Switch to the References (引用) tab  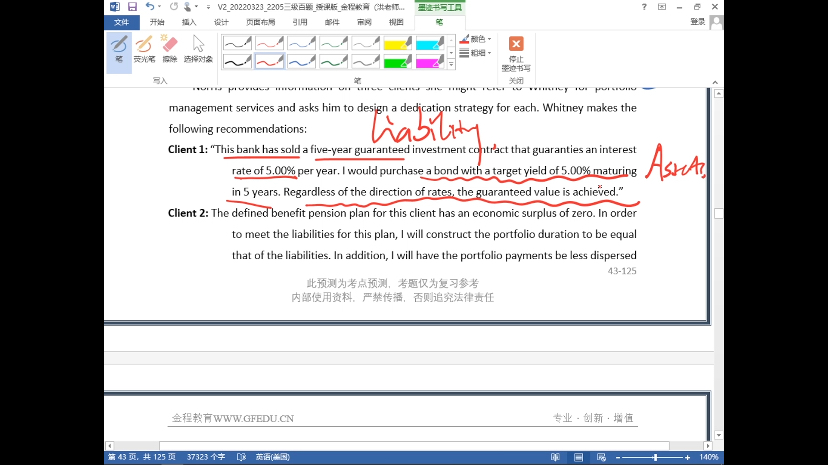(300, 22)
